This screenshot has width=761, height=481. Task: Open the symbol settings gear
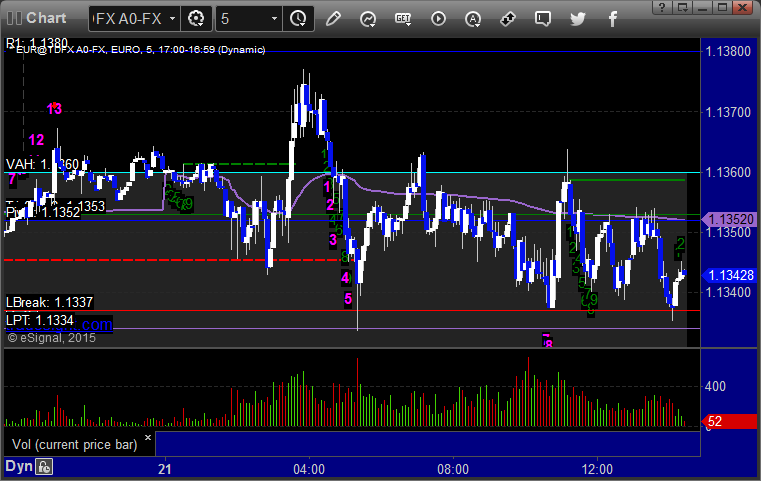tap(196, 19)
